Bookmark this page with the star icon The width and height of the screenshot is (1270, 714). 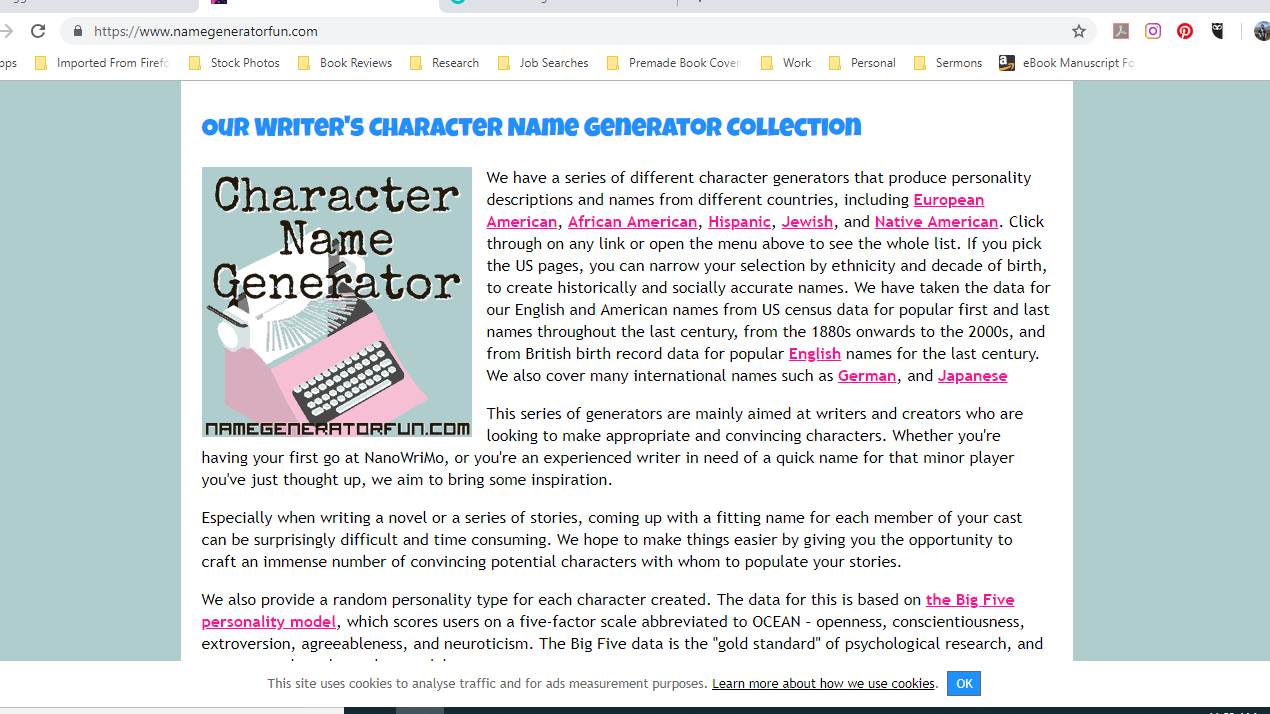1079,31
